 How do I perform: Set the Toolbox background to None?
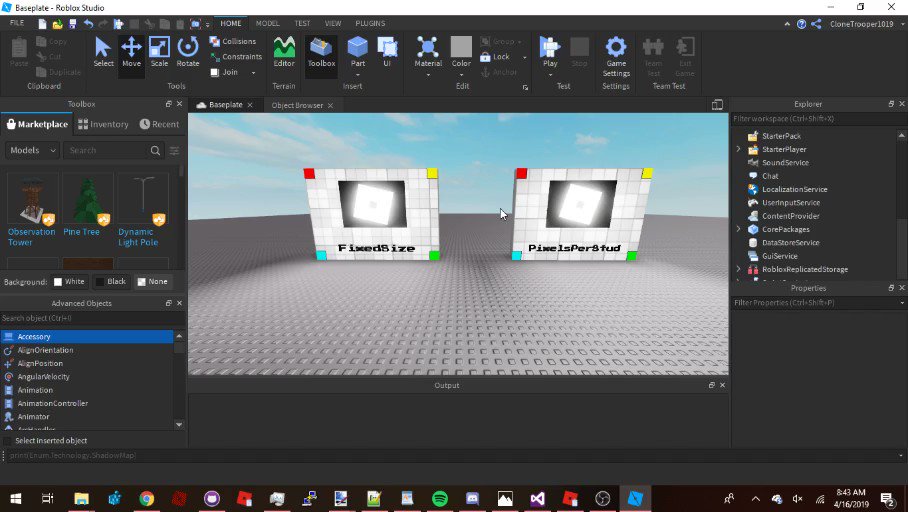(152, 281)
